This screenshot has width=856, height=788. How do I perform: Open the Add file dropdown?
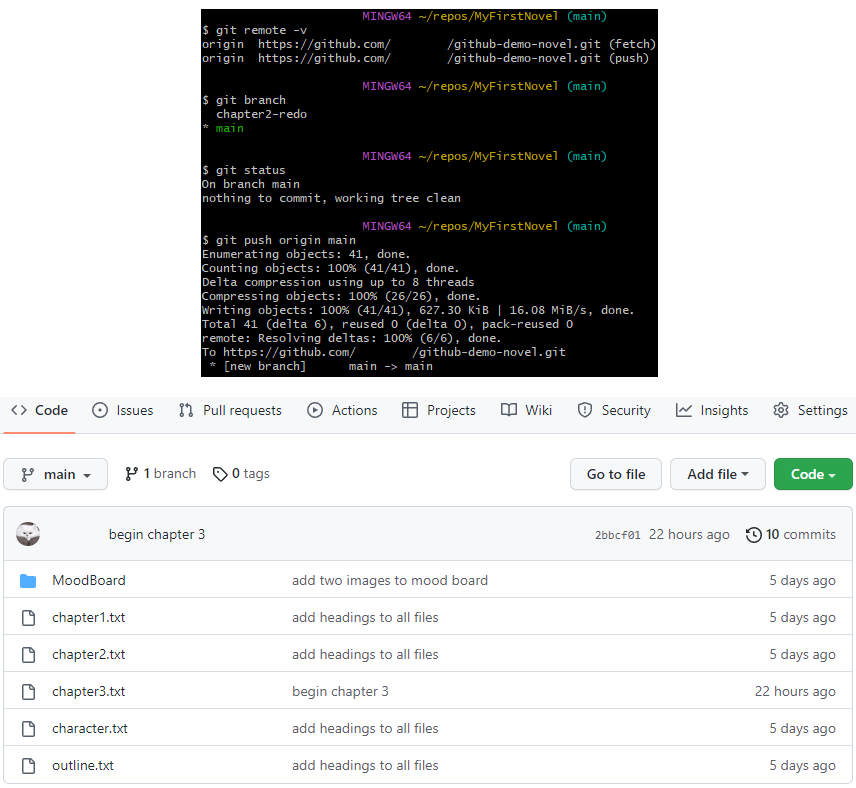717,474
